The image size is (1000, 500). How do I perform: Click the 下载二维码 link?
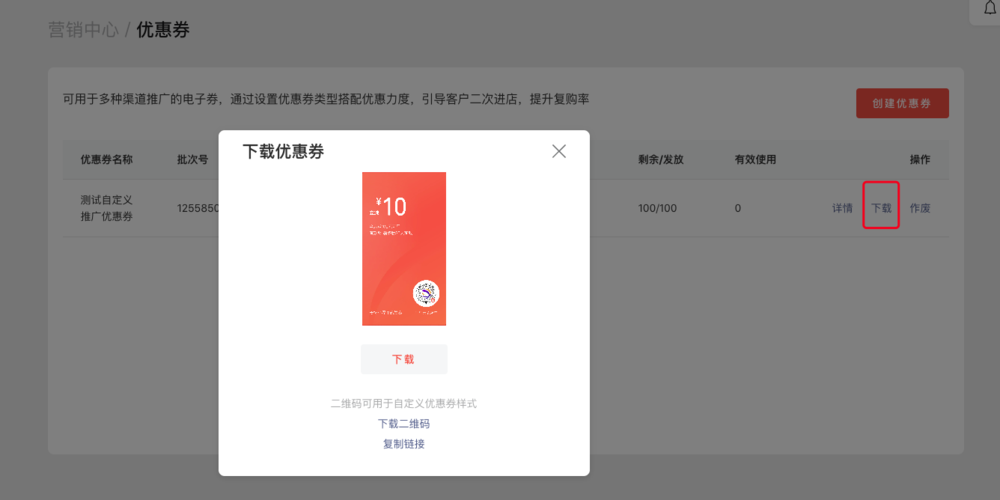404,424
